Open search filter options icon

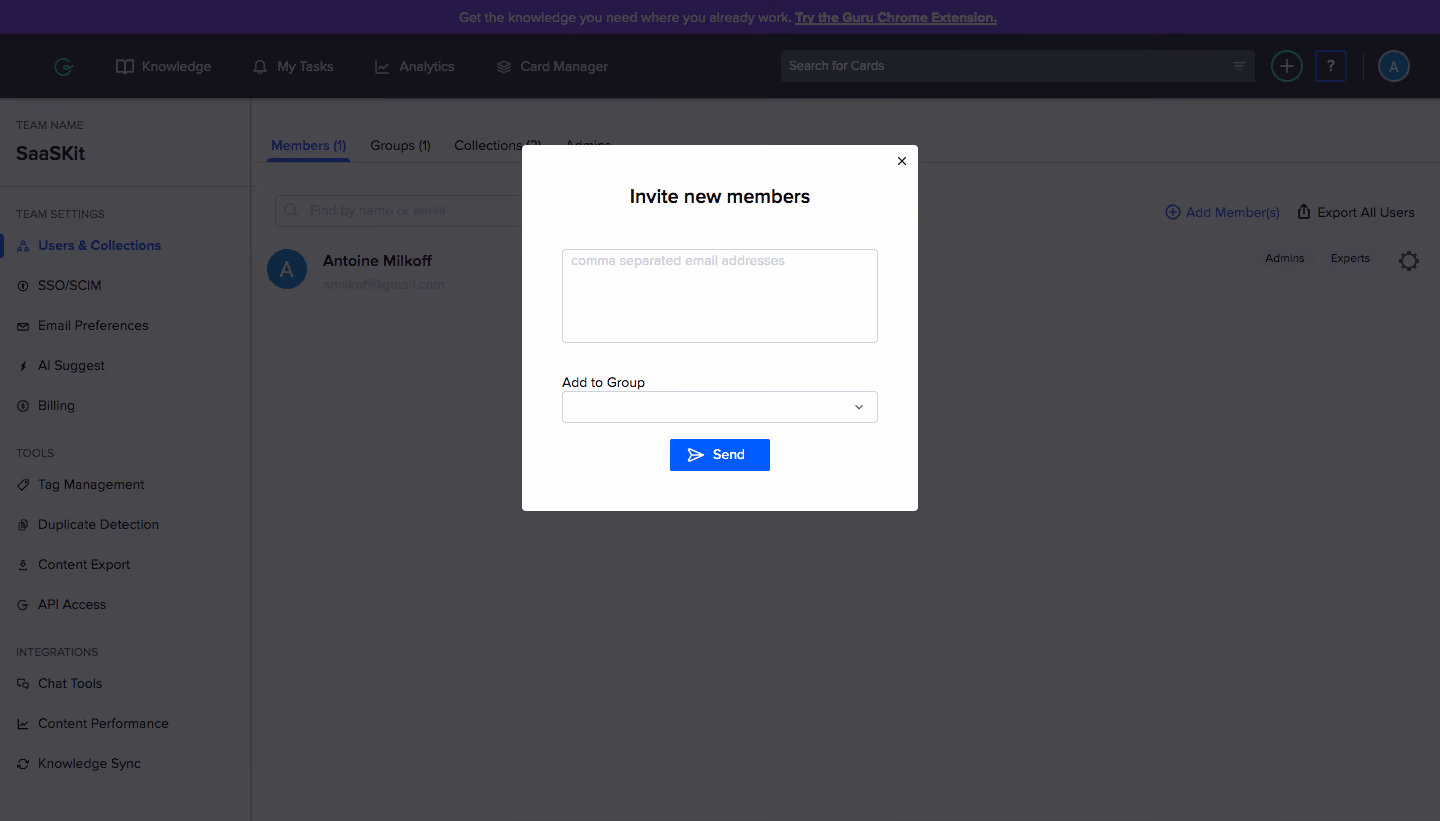click(1239, 66)
